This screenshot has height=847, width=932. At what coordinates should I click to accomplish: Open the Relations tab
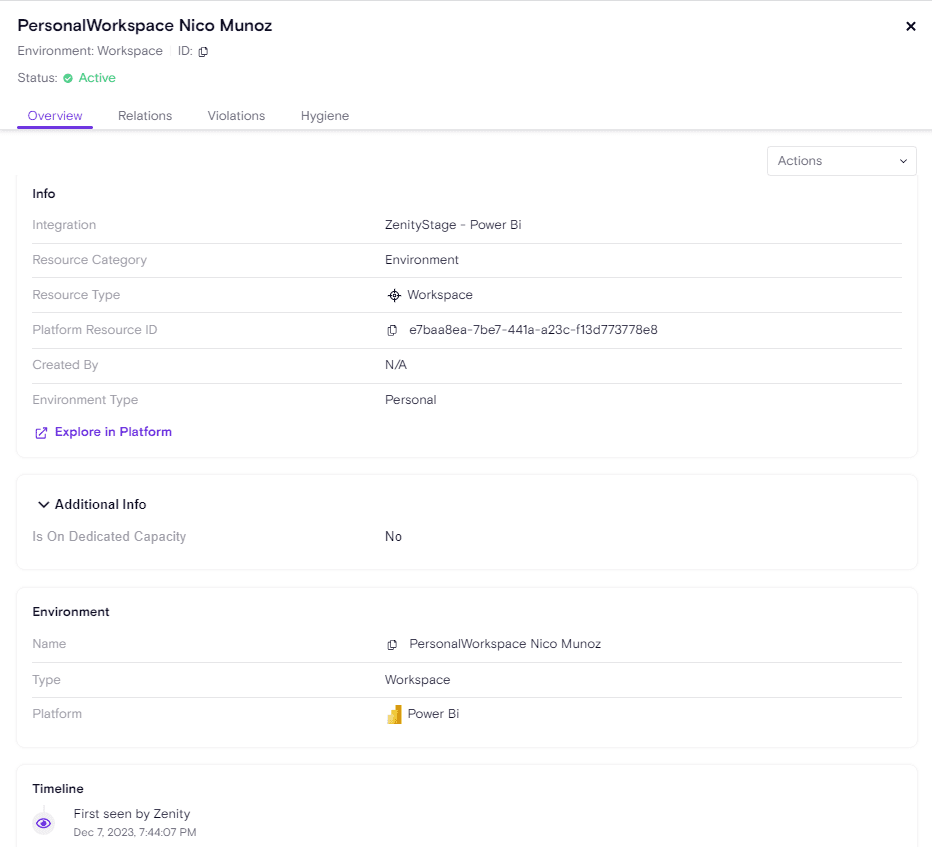[x=145, y=116]
